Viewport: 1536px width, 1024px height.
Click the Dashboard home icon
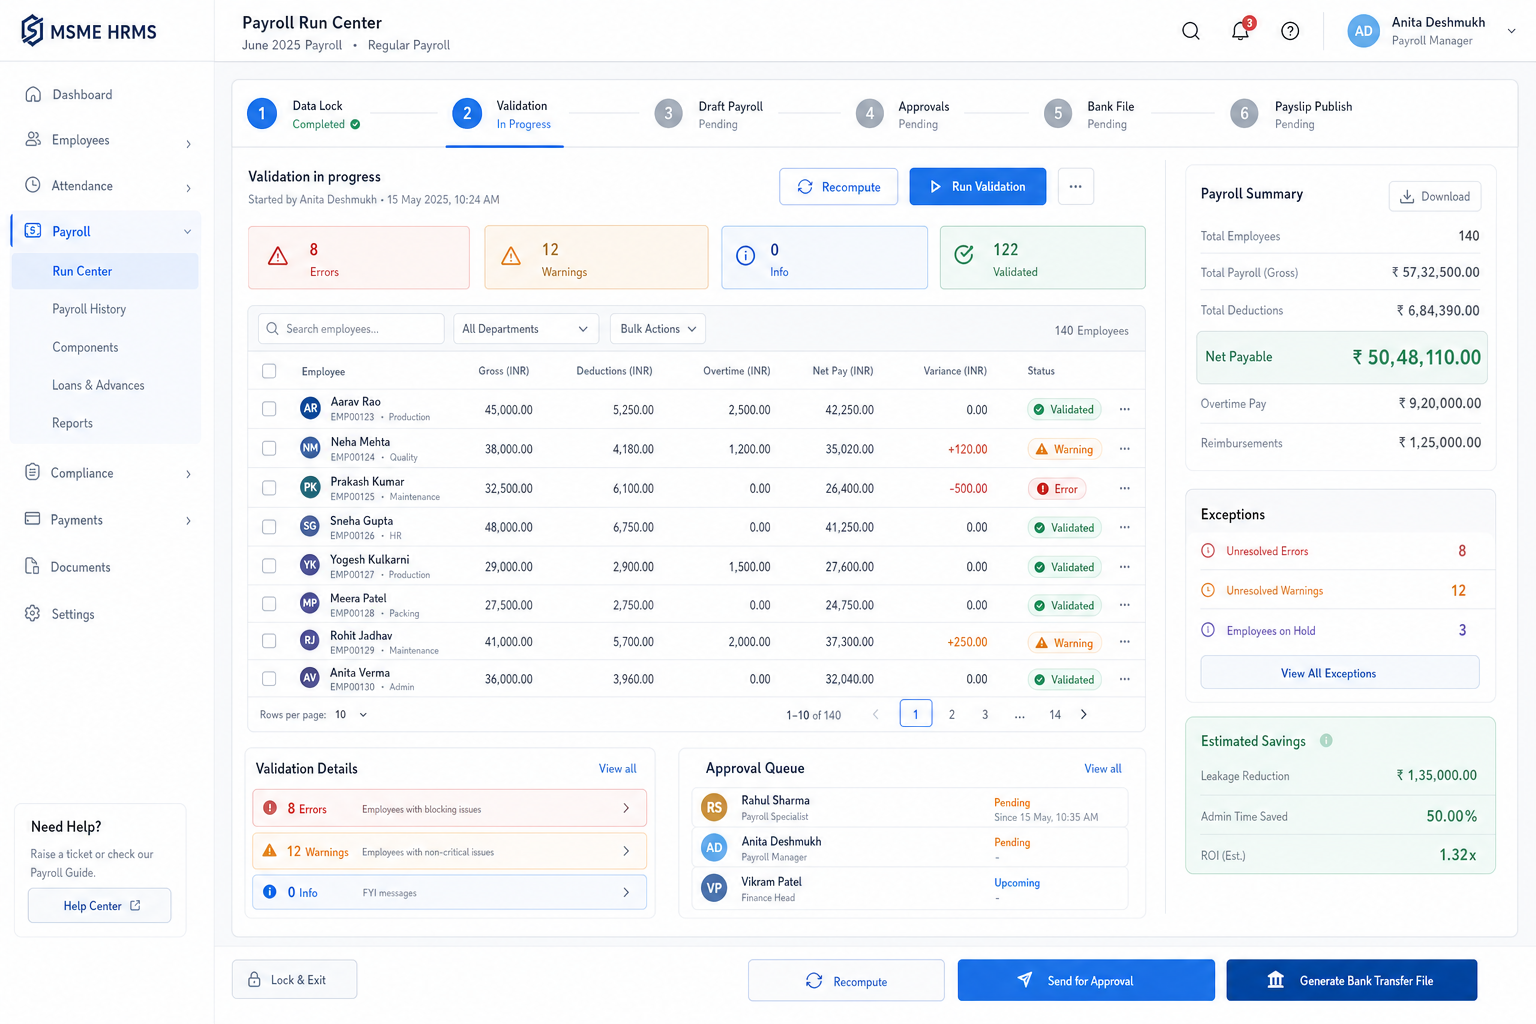(x=33, y=94)
